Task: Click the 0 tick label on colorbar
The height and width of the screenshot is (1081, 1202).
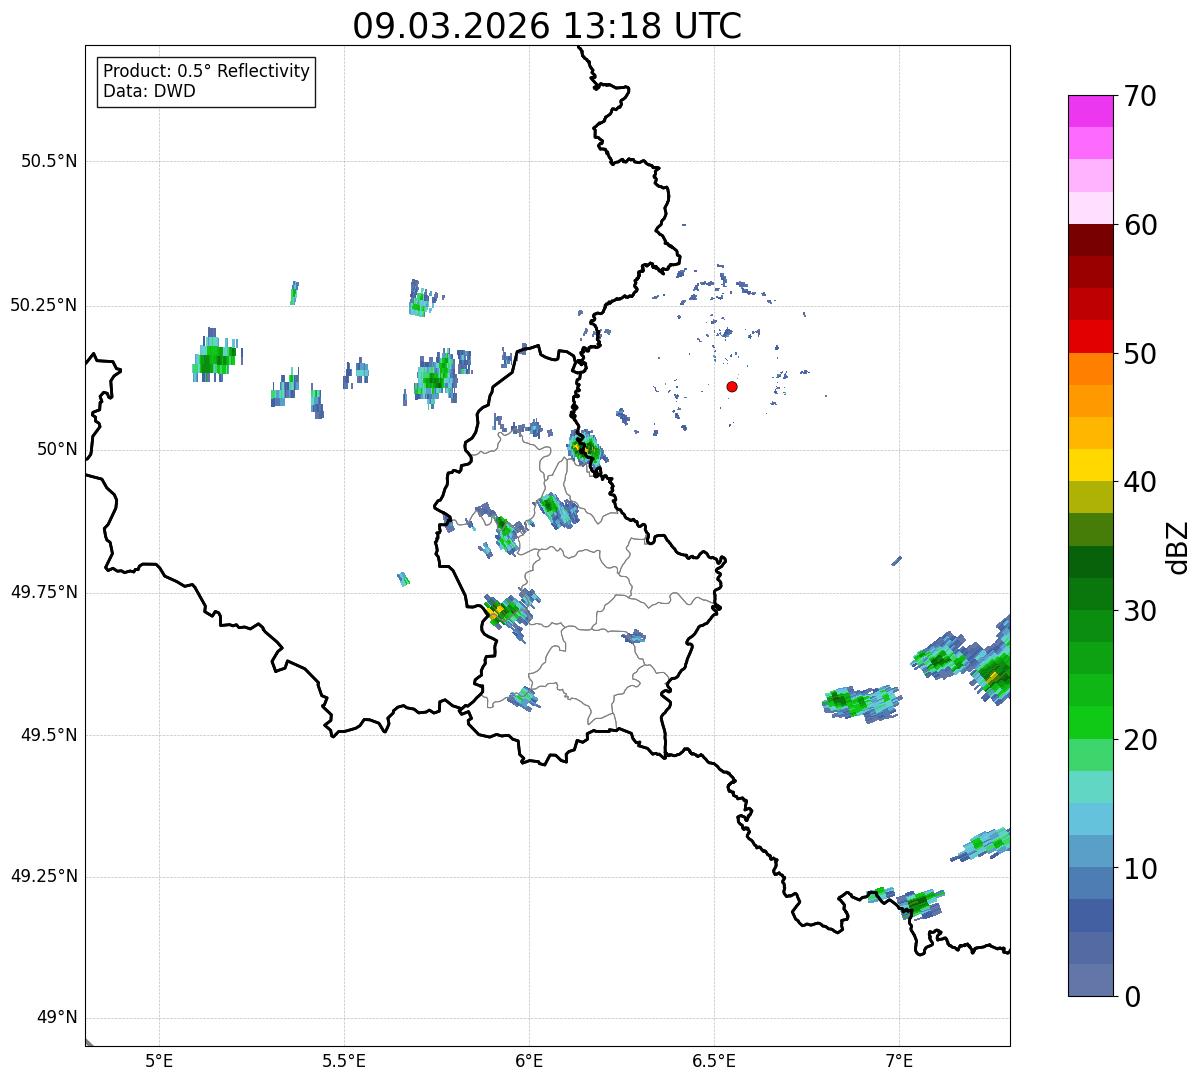Action: pyautogui.click(x=1130, y=996)
